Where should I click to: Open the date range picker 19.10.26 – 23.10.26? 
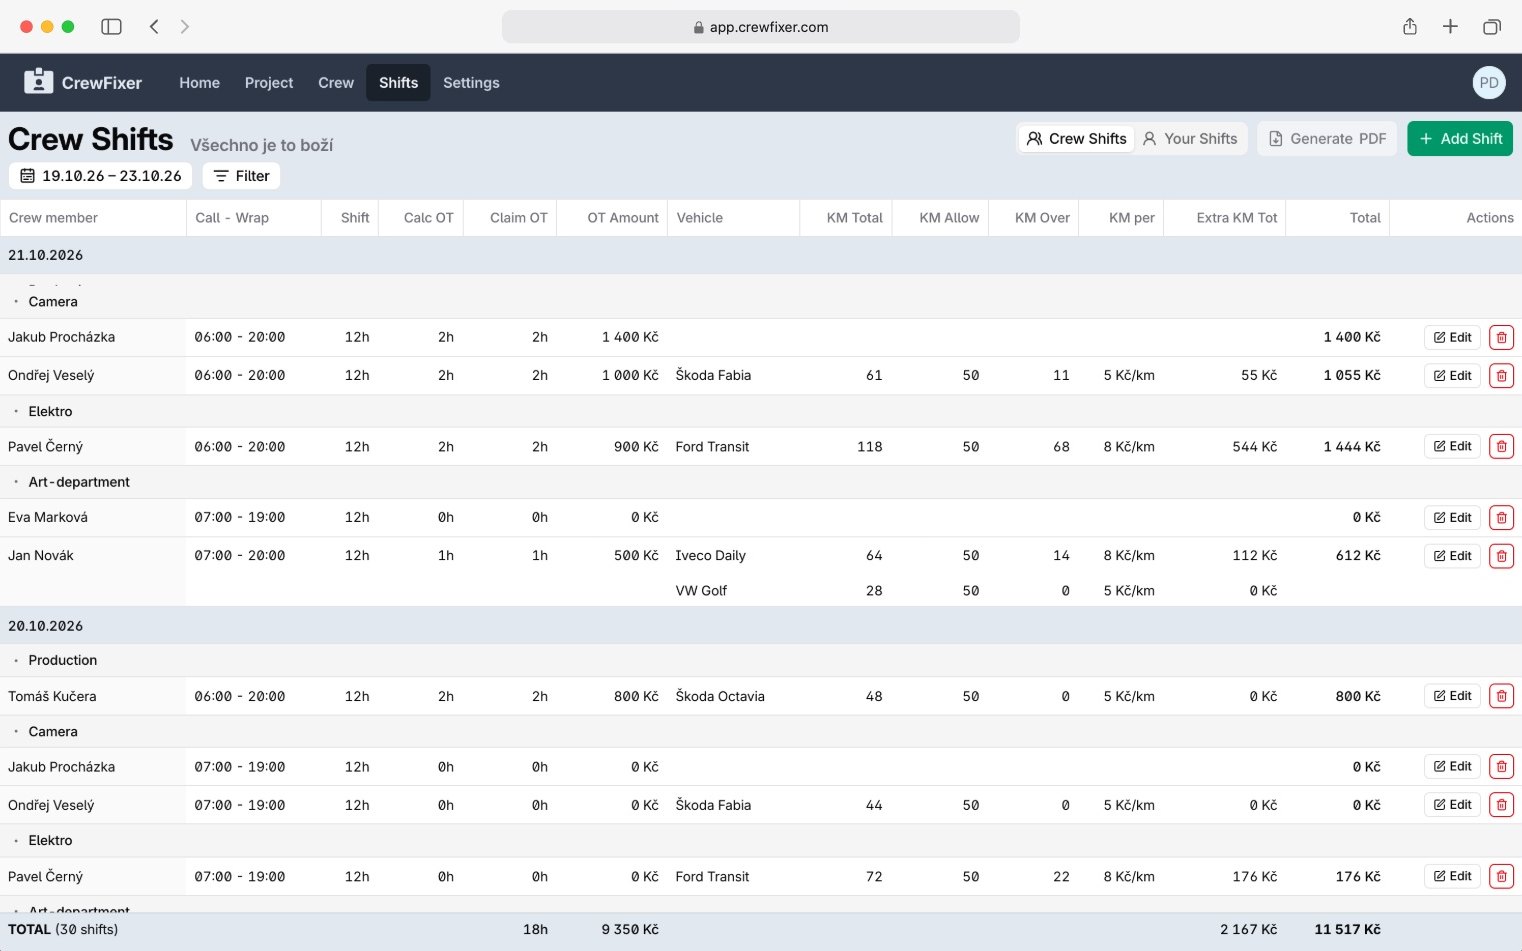coord(101,176)
